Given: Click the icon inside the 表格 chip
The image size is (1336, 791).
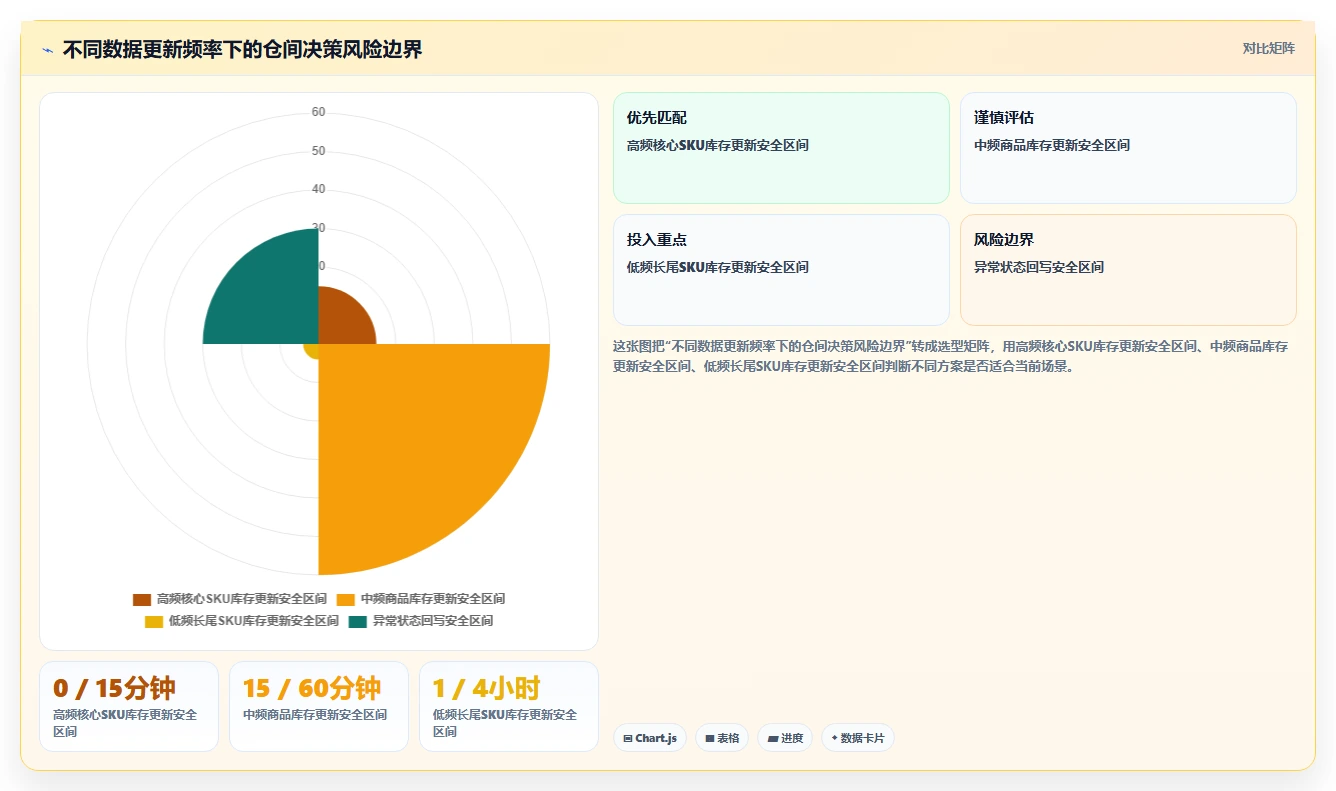Looking at the screenshot, I should coord(709,739).
